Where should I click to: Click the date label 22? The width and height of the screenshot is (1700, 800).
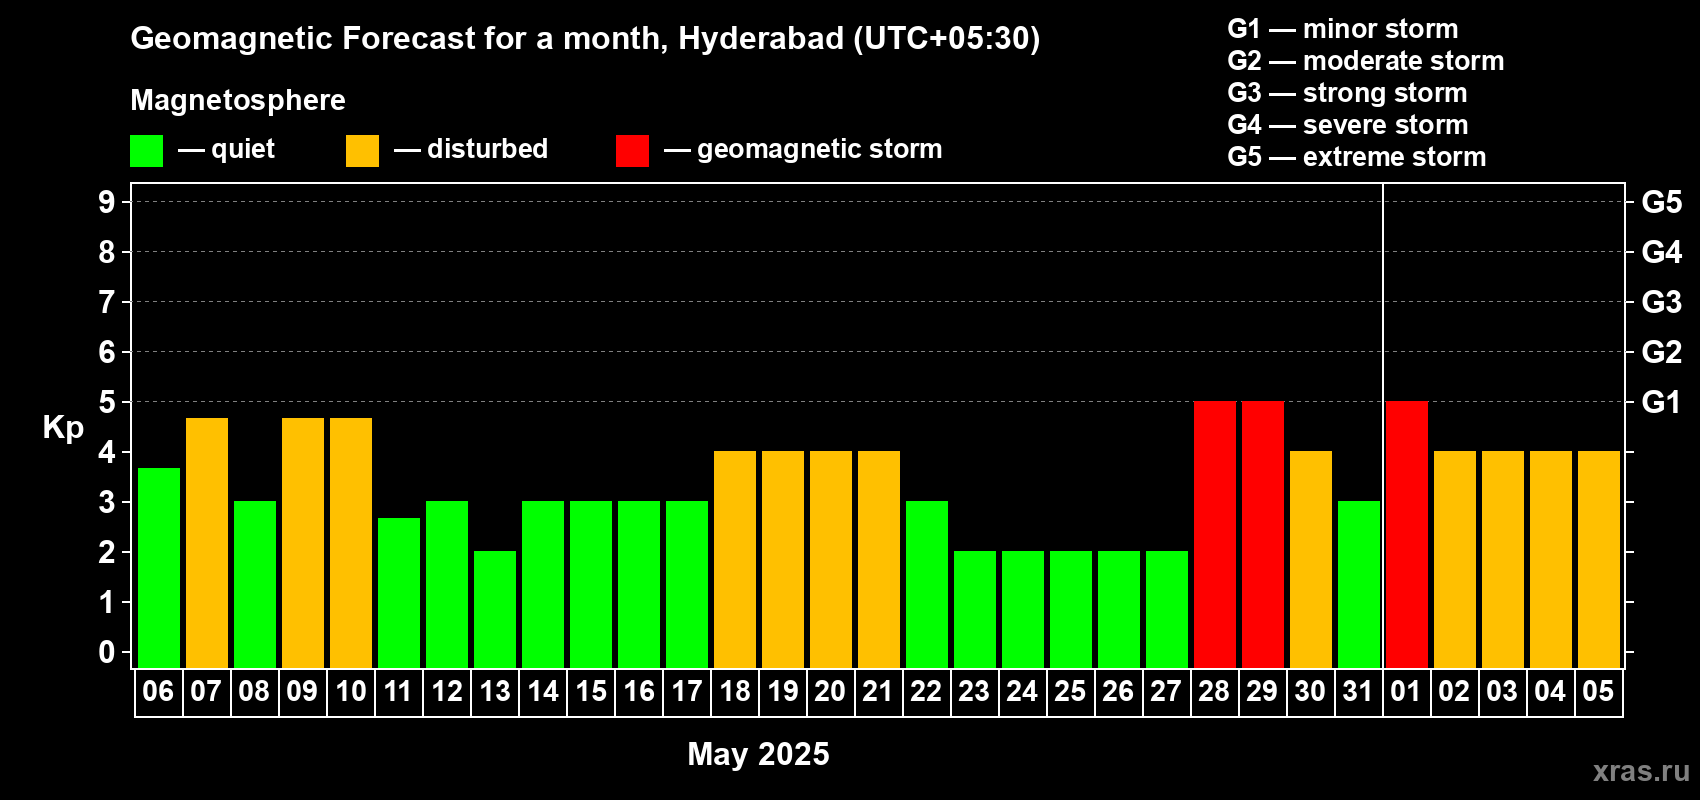tap(926, 691)
